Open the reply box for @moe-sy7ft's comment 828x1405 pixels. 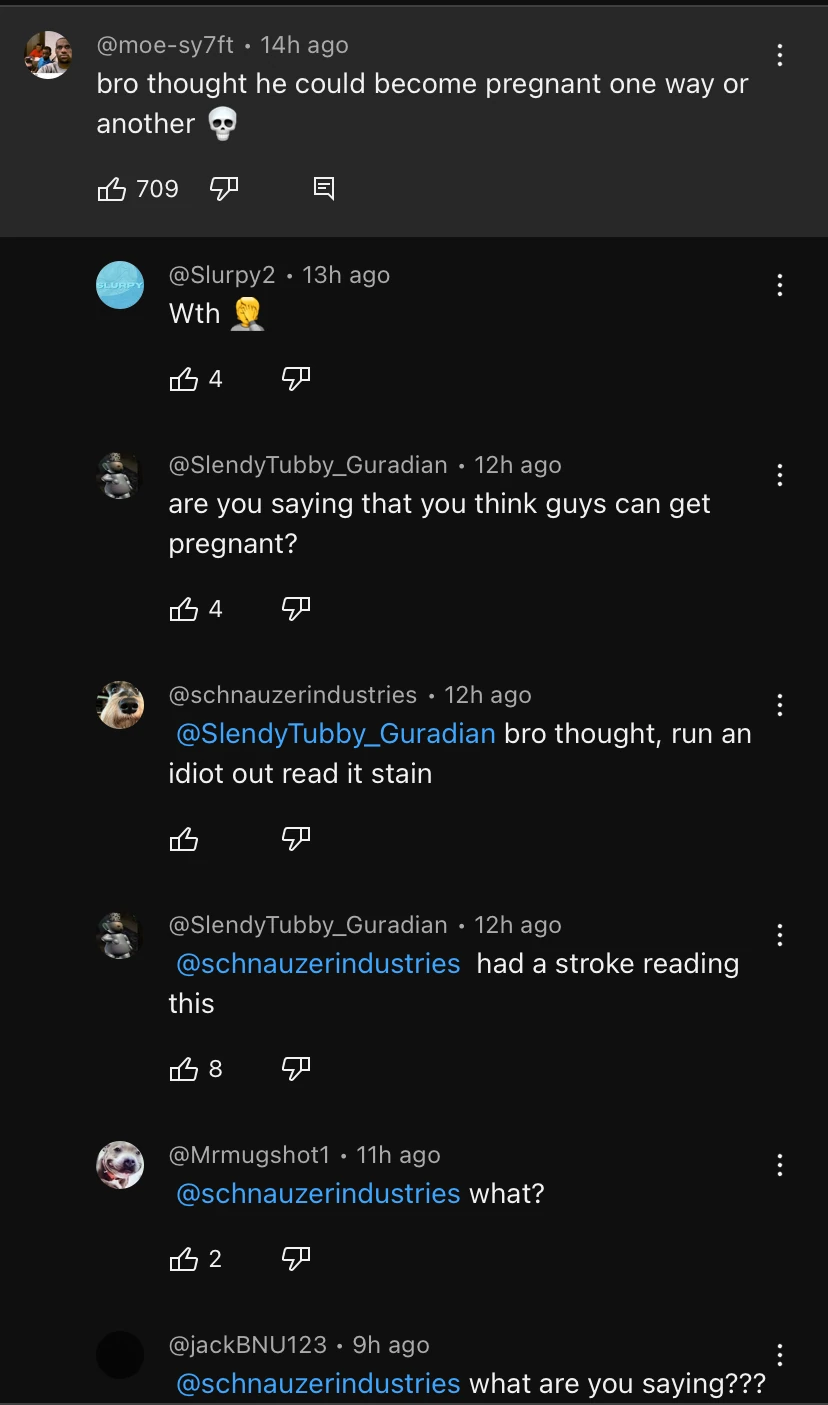[x=324, y=188]
